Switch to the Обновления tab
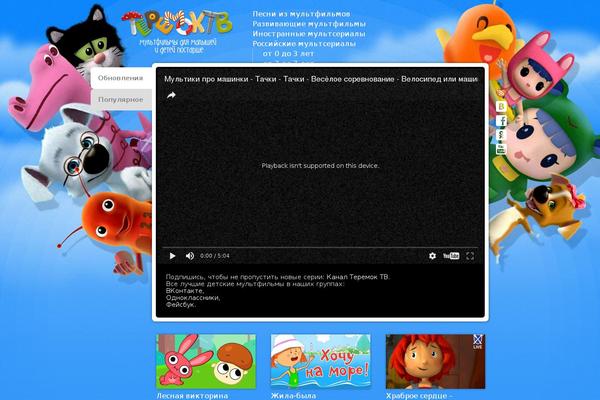 tap(121, 78)
